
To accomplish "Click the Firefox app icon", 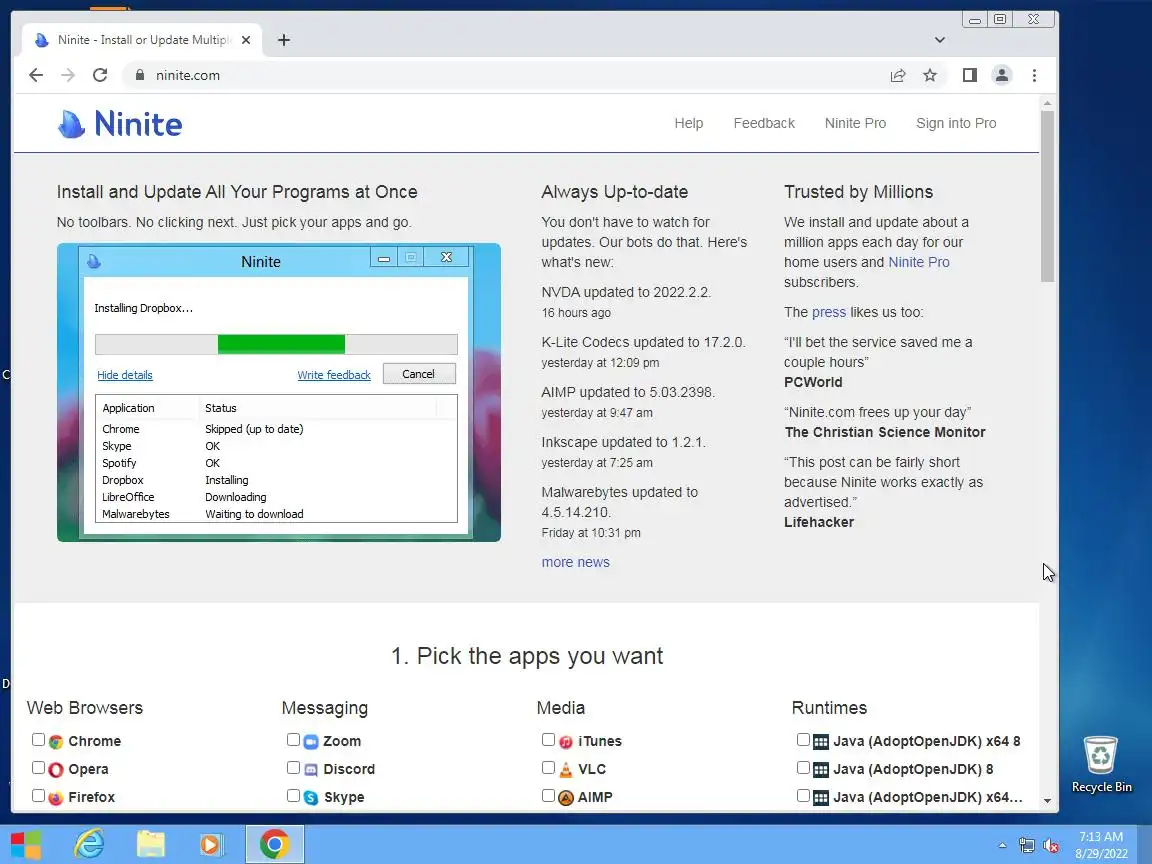I will tap(56, 798).
